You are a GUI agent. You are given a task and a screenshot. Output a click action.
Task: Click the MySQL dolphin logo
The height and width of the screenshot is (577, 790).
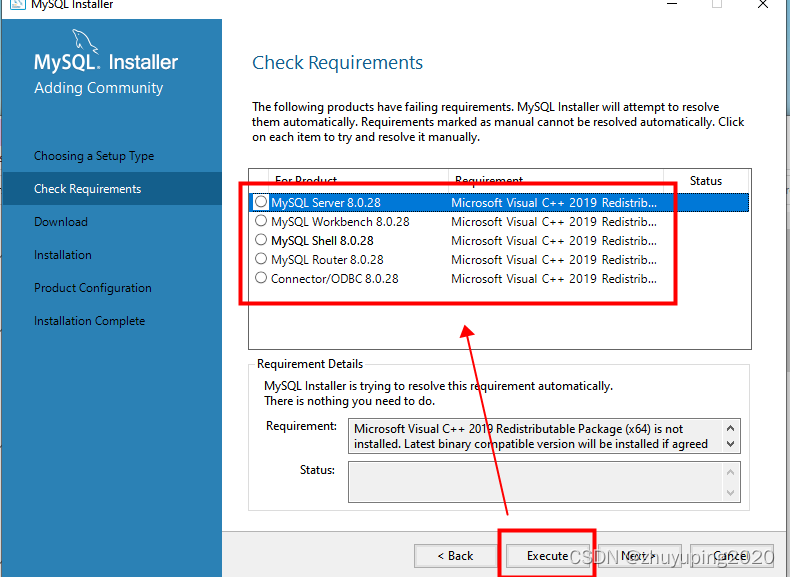(85, 41)
